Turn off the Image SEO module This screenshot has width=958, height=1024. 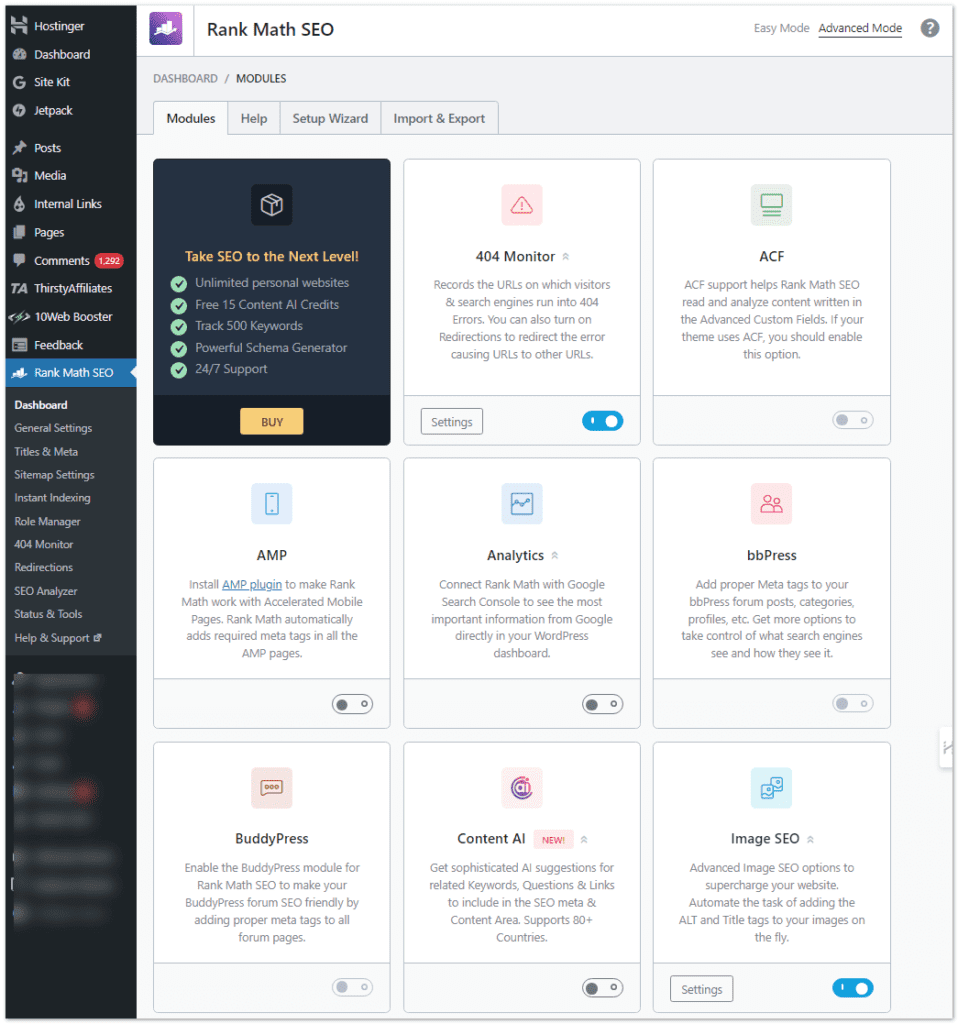click(x=852, y=987)
